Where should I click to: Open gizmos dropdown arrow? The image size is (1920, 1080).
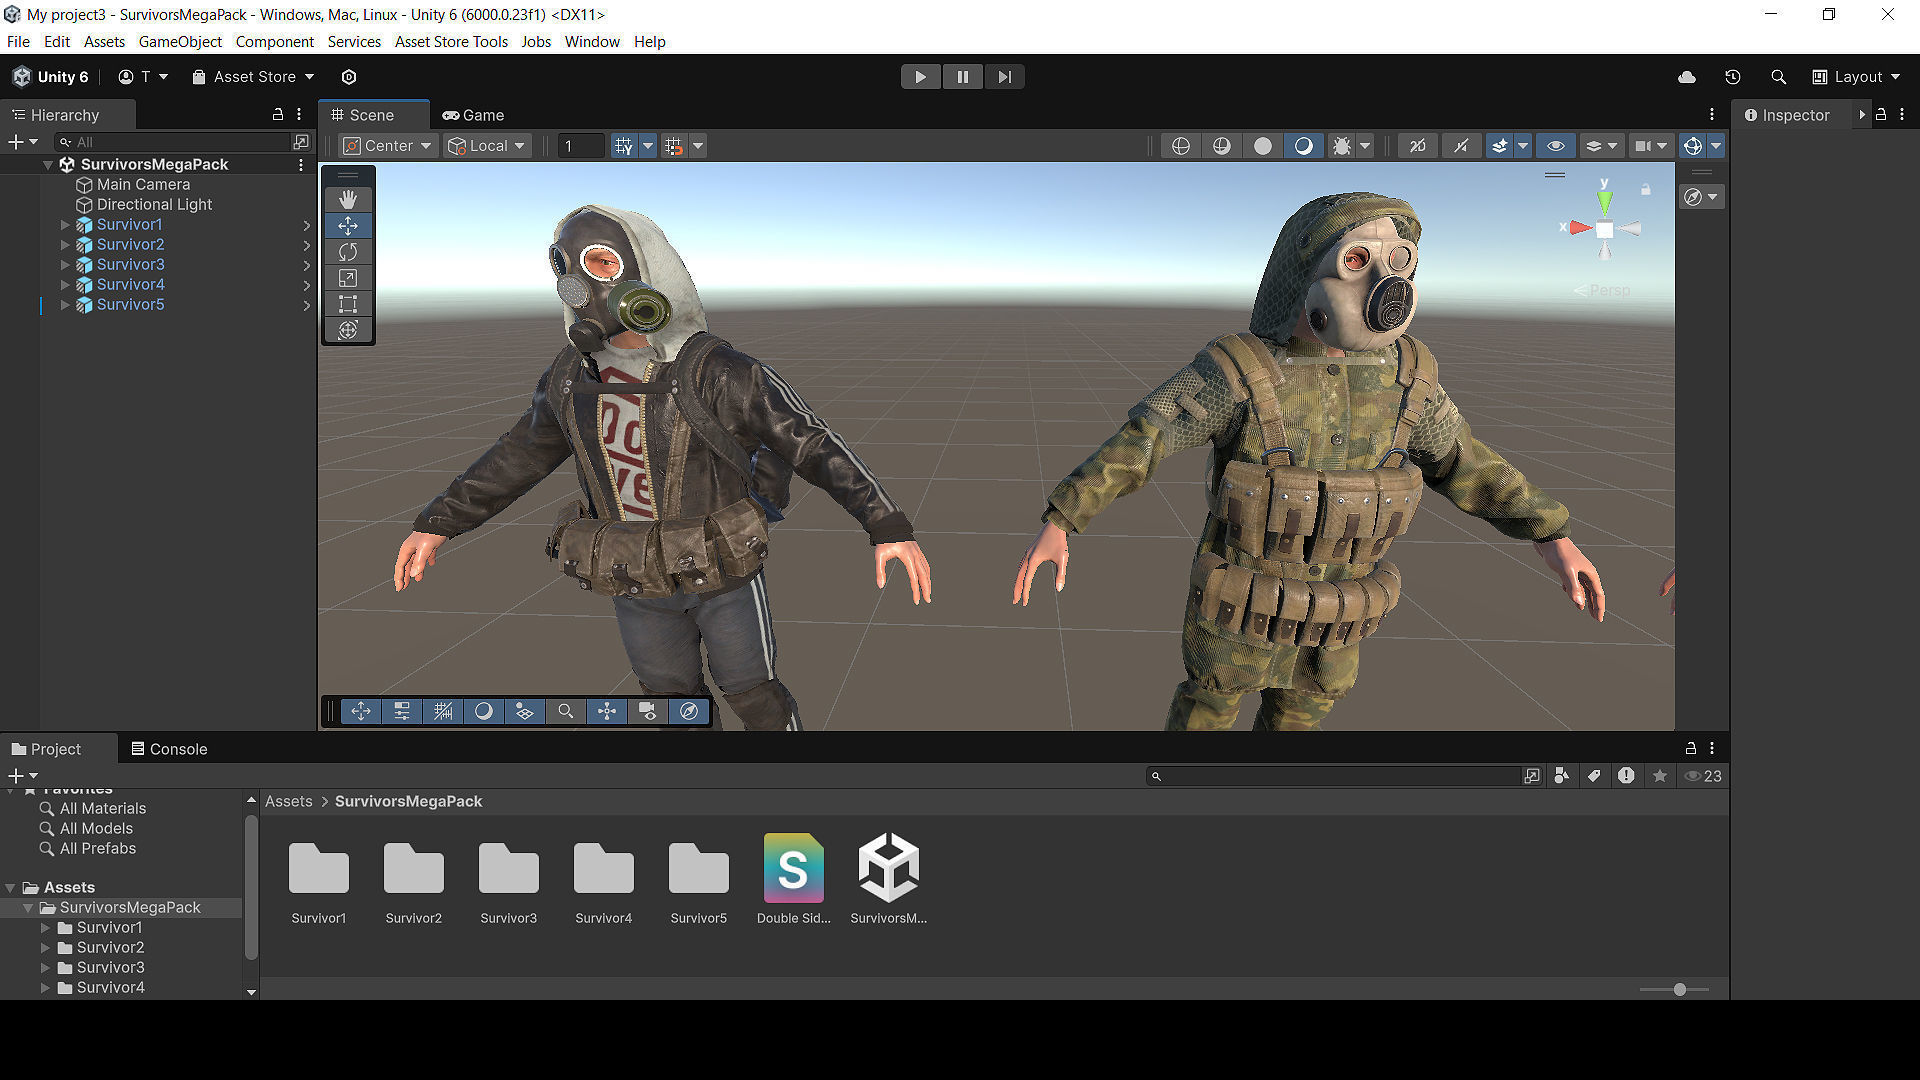(x=1716, y=146)
